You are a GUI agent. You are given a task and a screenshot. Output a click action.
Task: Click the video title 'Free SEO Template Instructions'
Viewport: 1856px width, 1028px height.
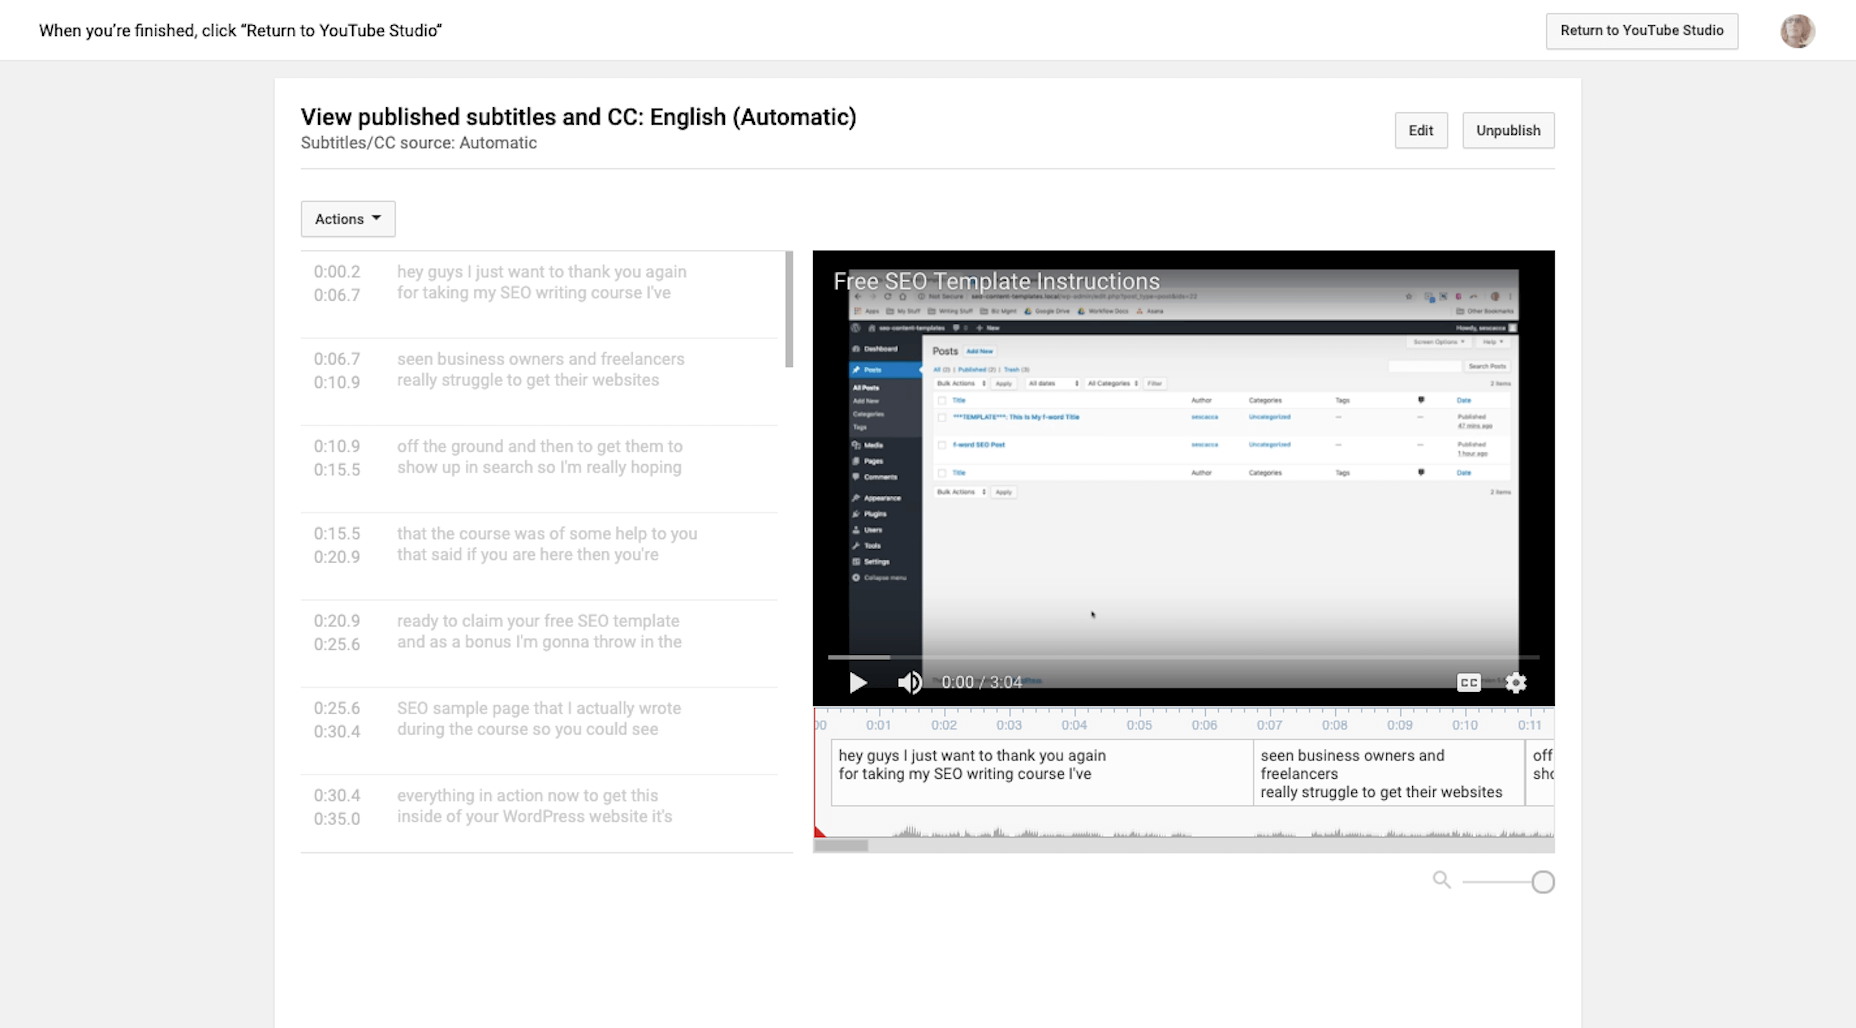[x=997, y=281]
